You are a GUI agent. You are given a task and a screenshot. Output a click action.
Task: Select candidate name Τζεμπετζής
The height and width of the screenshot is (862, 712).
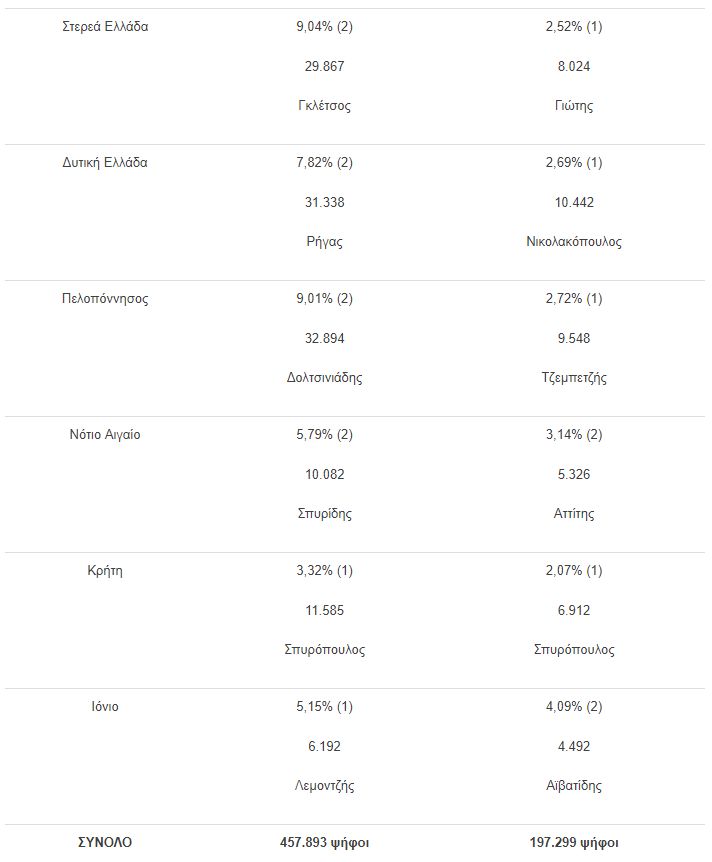click(x=574, y=378)
